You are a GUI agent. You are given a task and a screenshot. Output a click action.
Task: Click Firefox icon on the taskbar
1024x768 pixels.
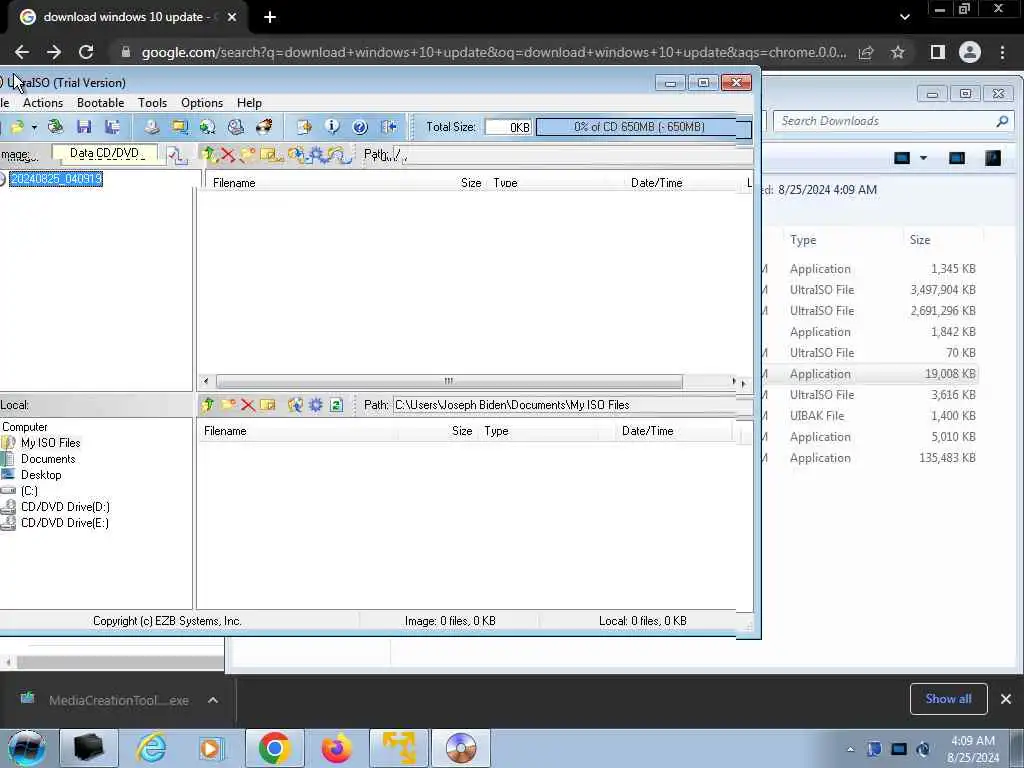pos(336,748)
